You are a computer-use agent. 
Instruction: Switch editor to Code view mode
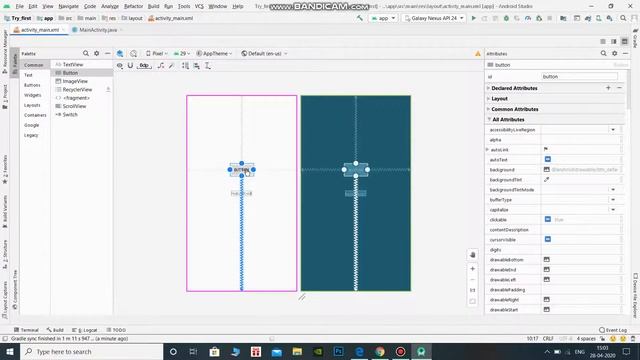[x=603, y=42]
